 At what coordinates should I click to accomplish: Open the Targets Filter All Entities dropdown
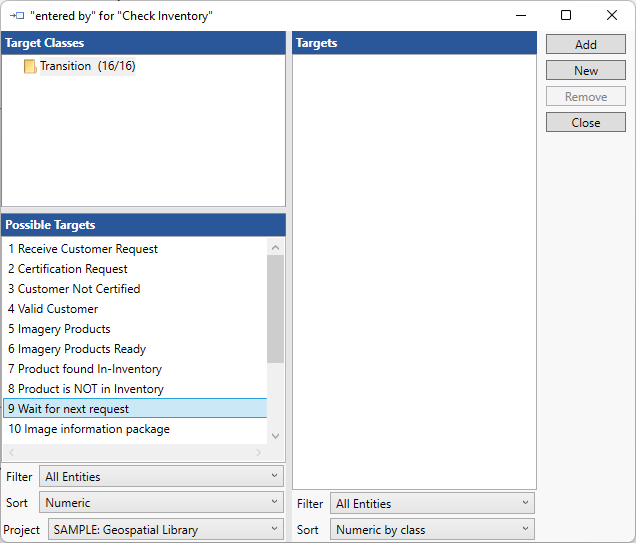(432, 504)
